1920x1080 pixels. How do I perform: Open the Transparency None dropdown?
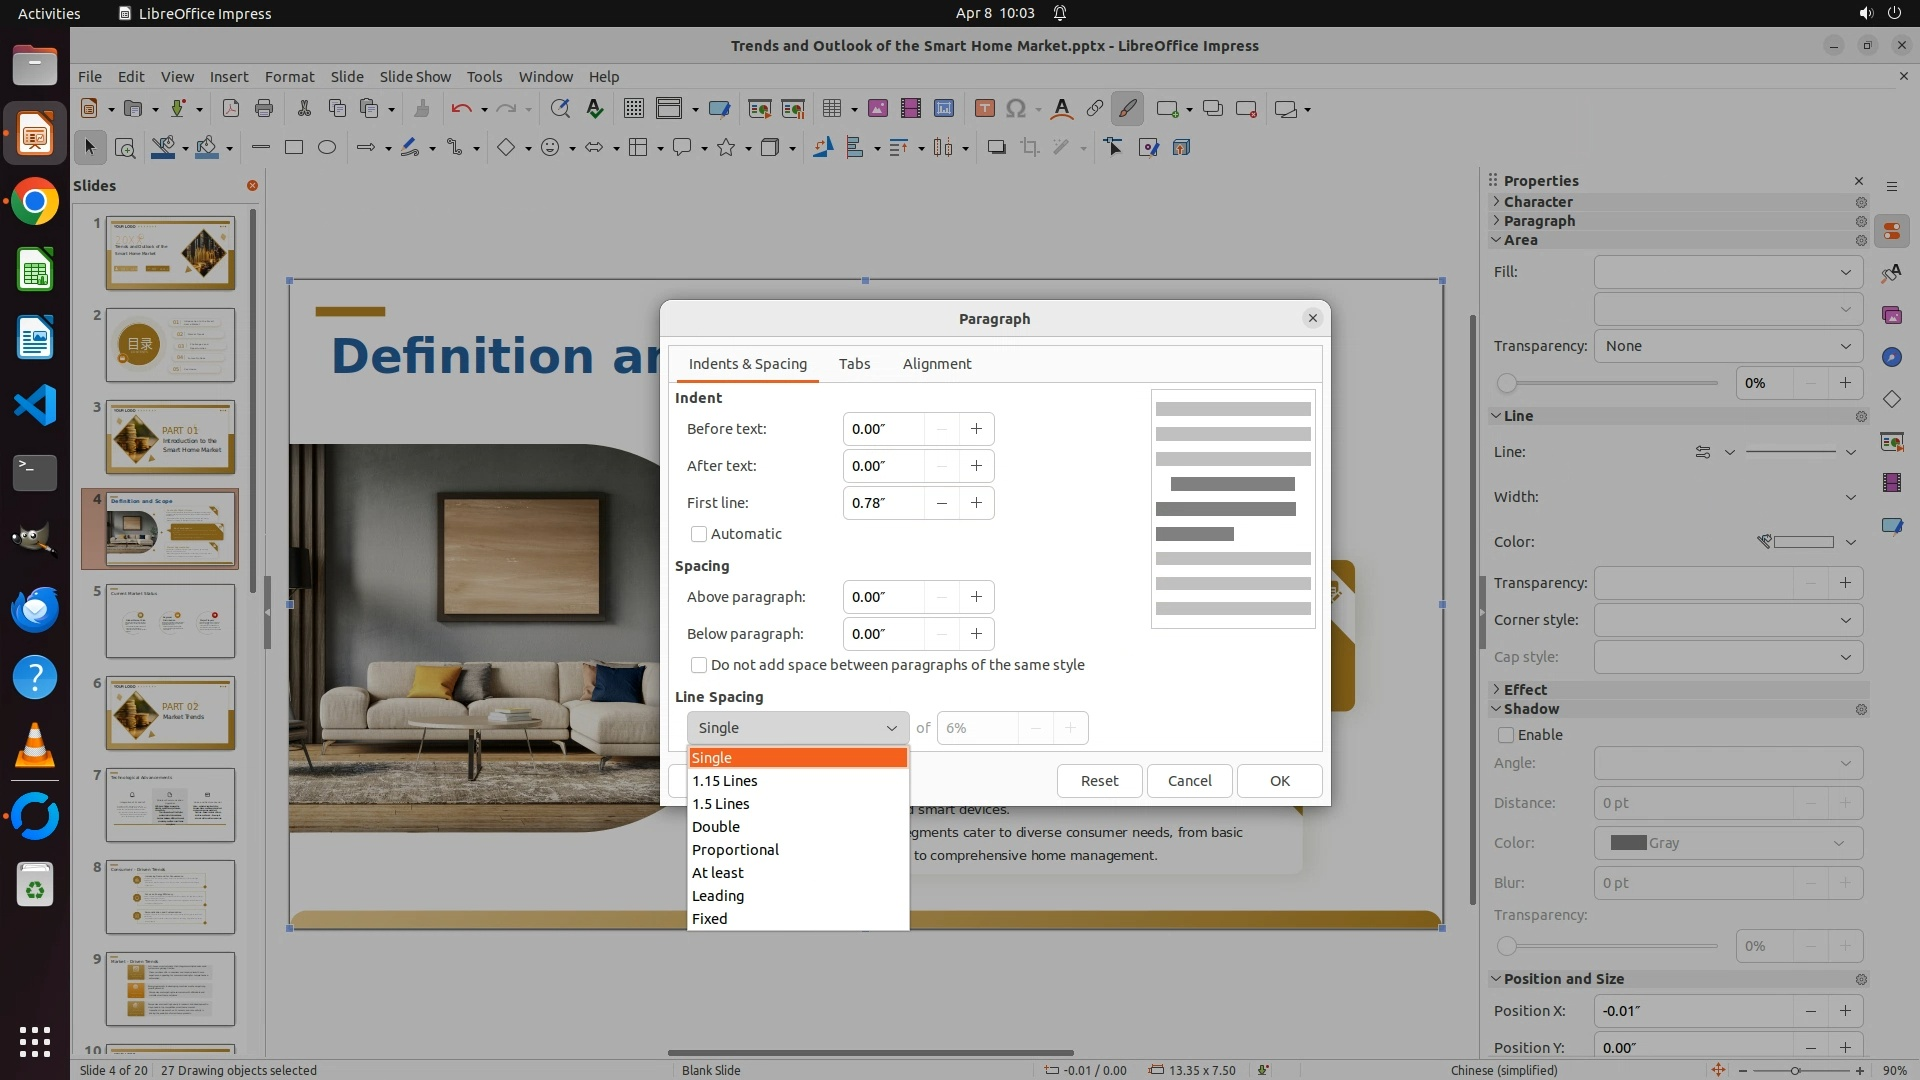[1727, 346]
